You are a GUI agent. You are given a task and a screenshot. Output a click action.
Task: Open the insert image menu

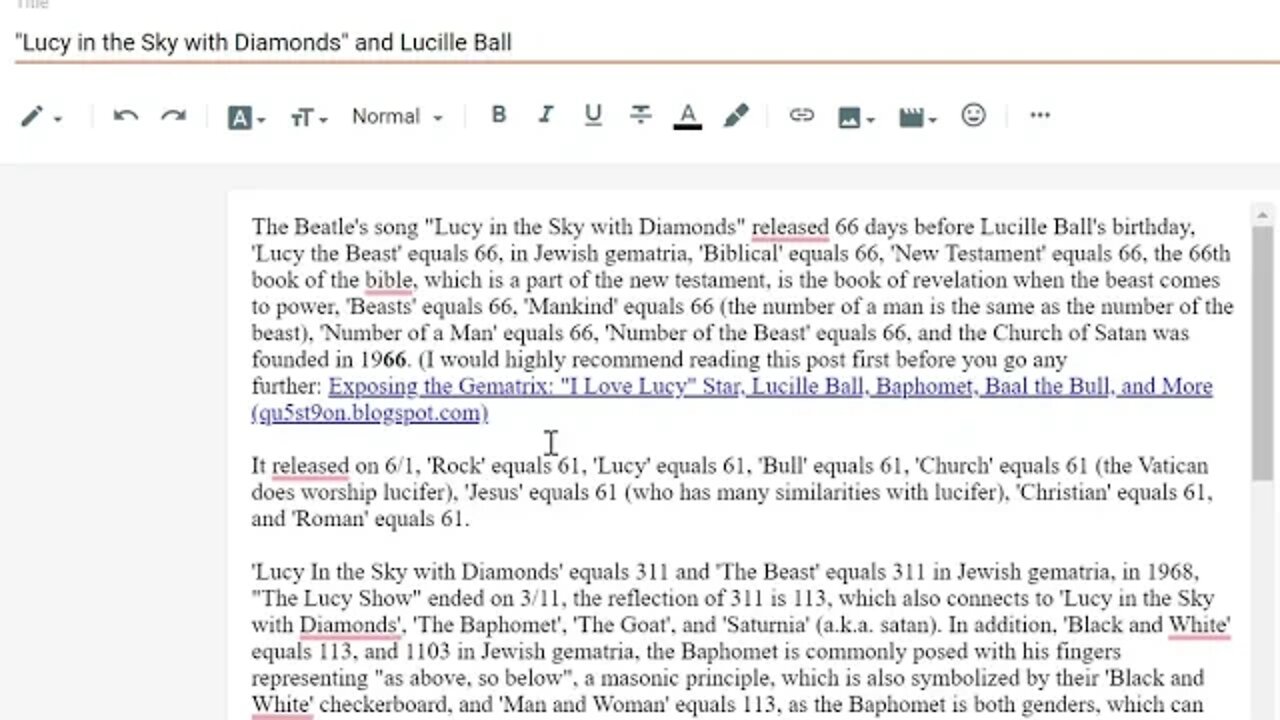(x=855, y=117)
